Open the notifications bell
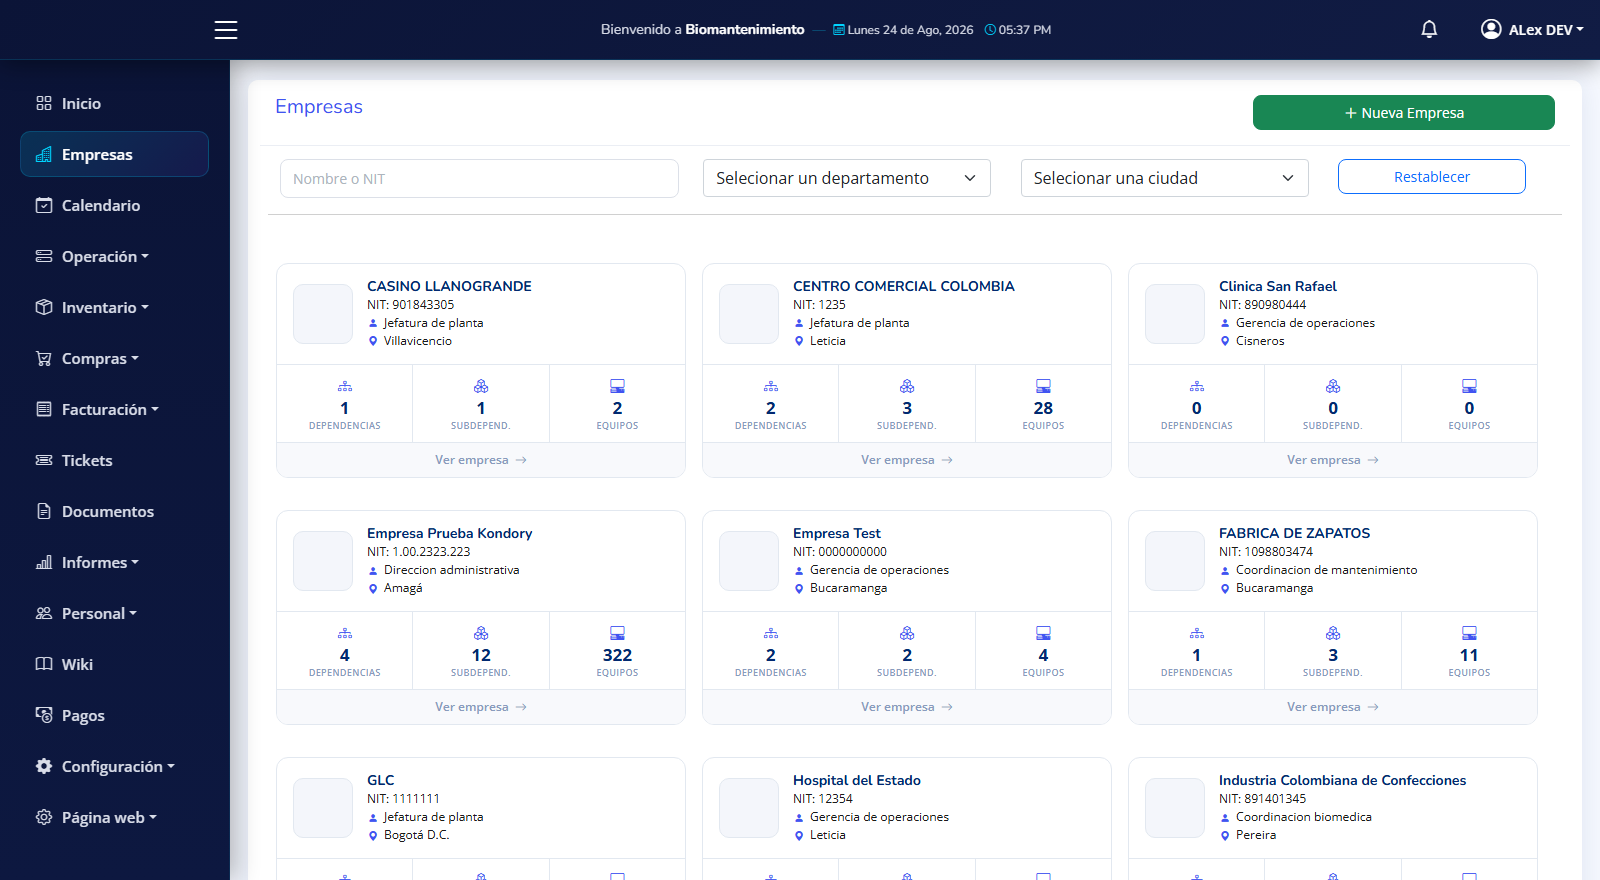This screenshot has width=1600, height=880. click(1429, 30)
